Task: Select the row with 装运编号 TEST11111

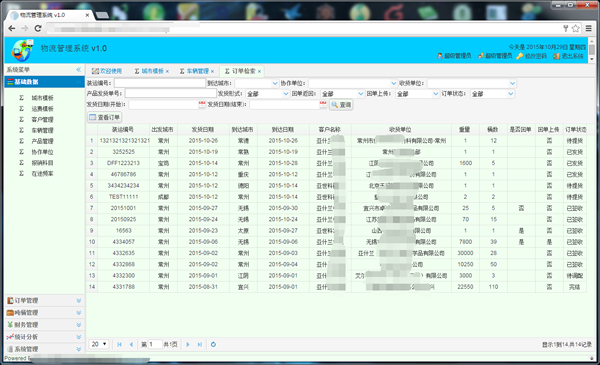Action: pos(336,197)
